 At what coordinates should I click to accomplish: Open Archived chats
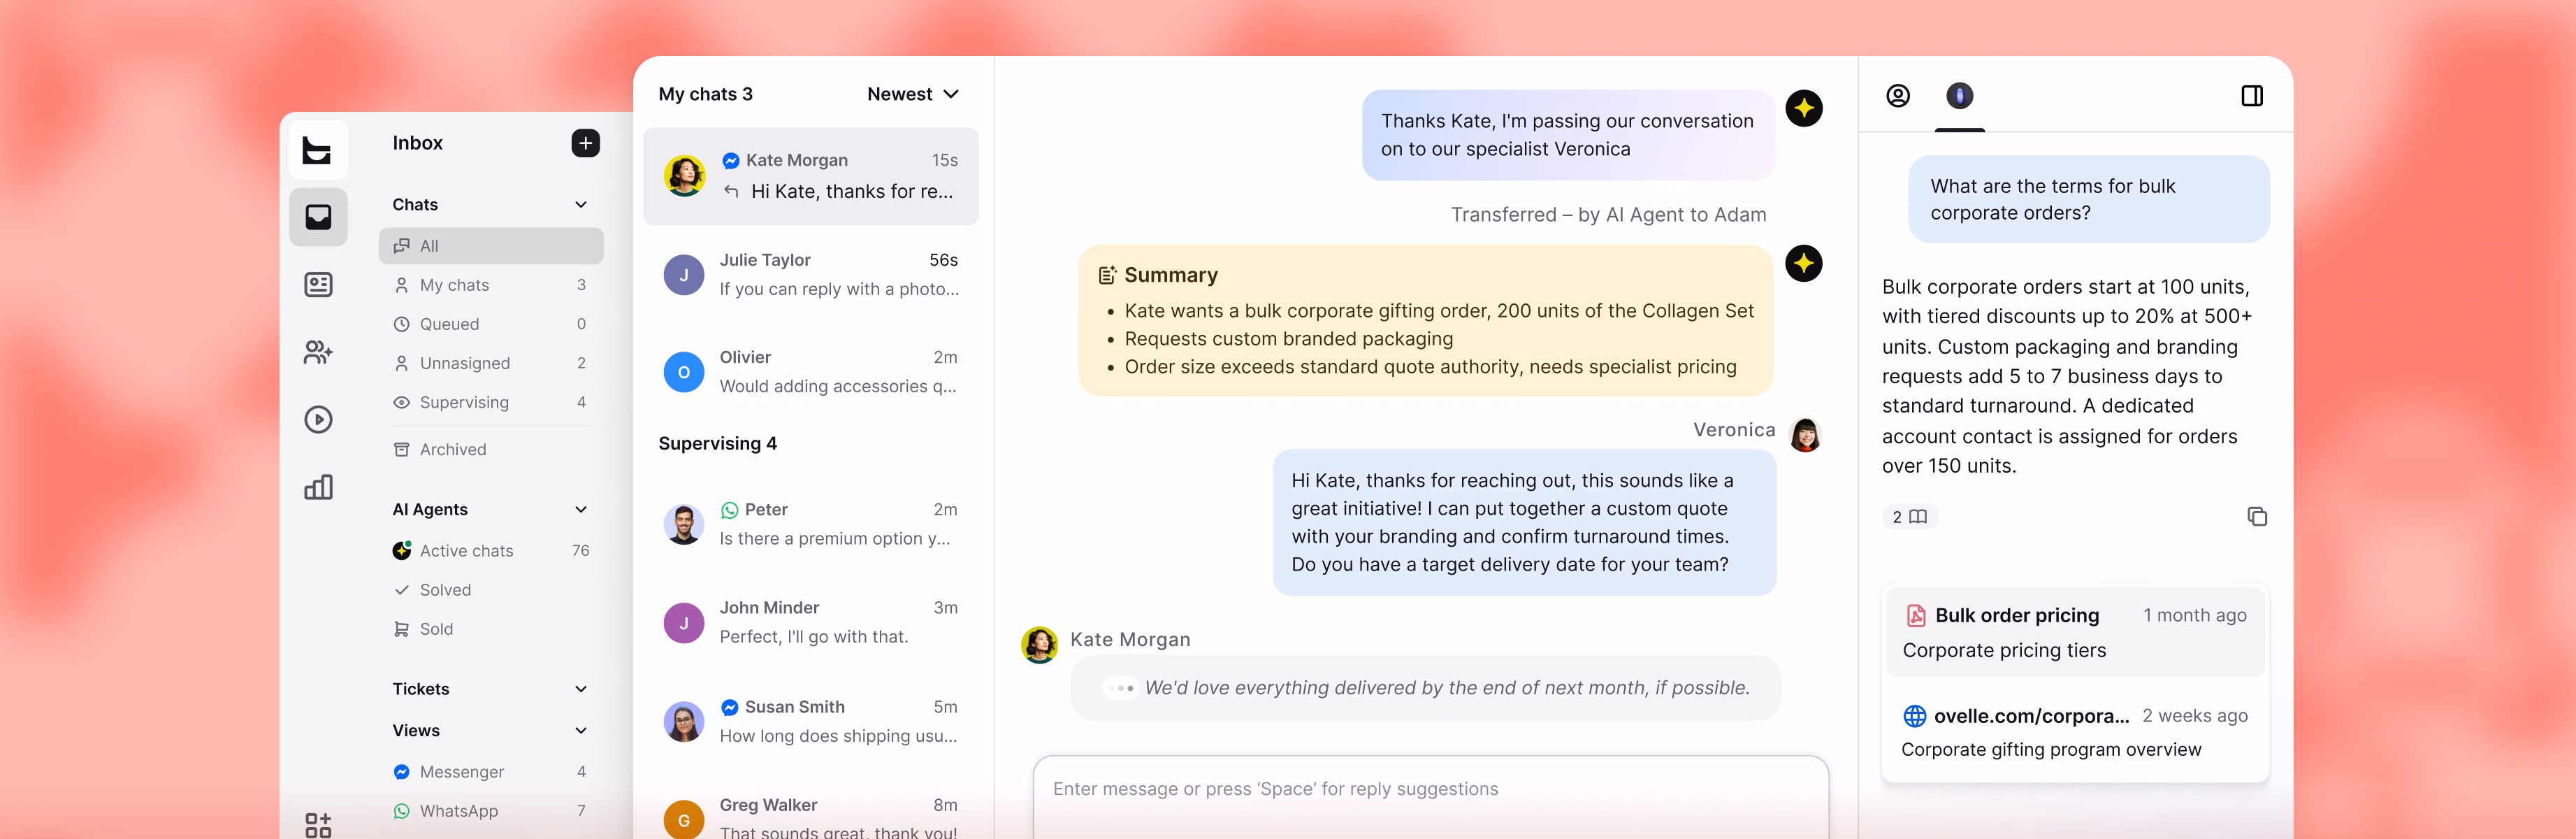[x=491, y=450]
